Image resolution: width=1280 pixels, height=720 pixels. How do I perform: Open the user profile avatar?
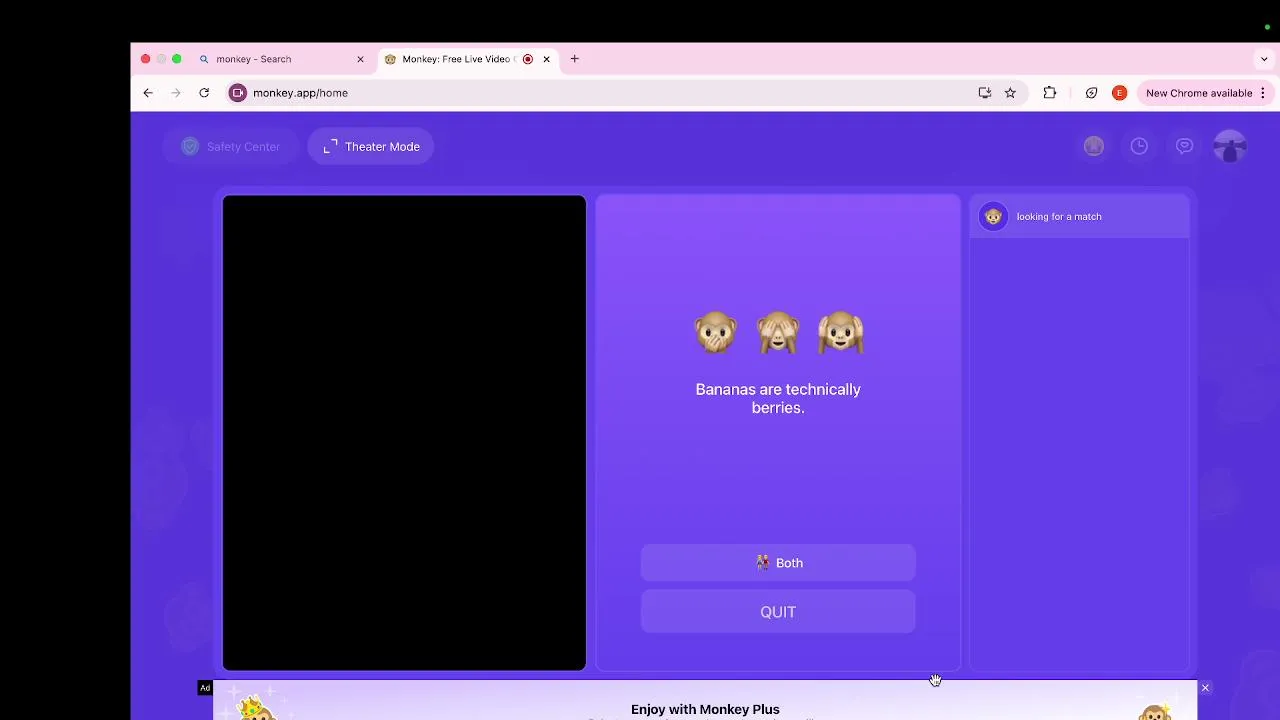click(1230, 147)
